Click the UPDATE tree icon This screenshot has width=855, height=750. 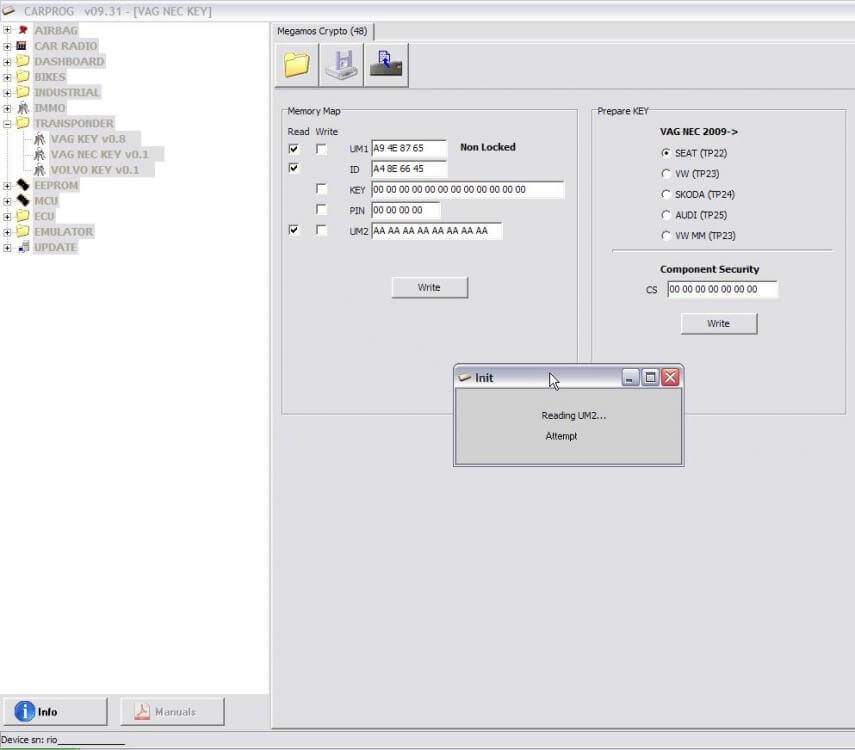click(23, 247)
